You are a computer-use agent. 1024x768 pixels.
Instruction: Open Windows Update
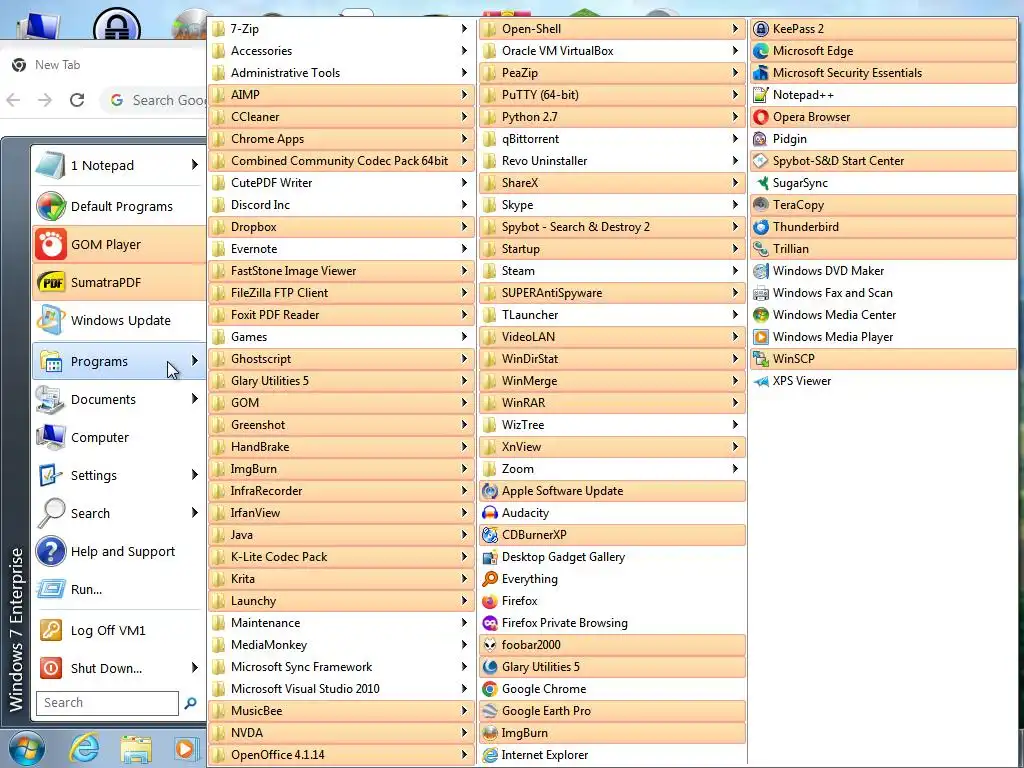(x=118, y=320)
